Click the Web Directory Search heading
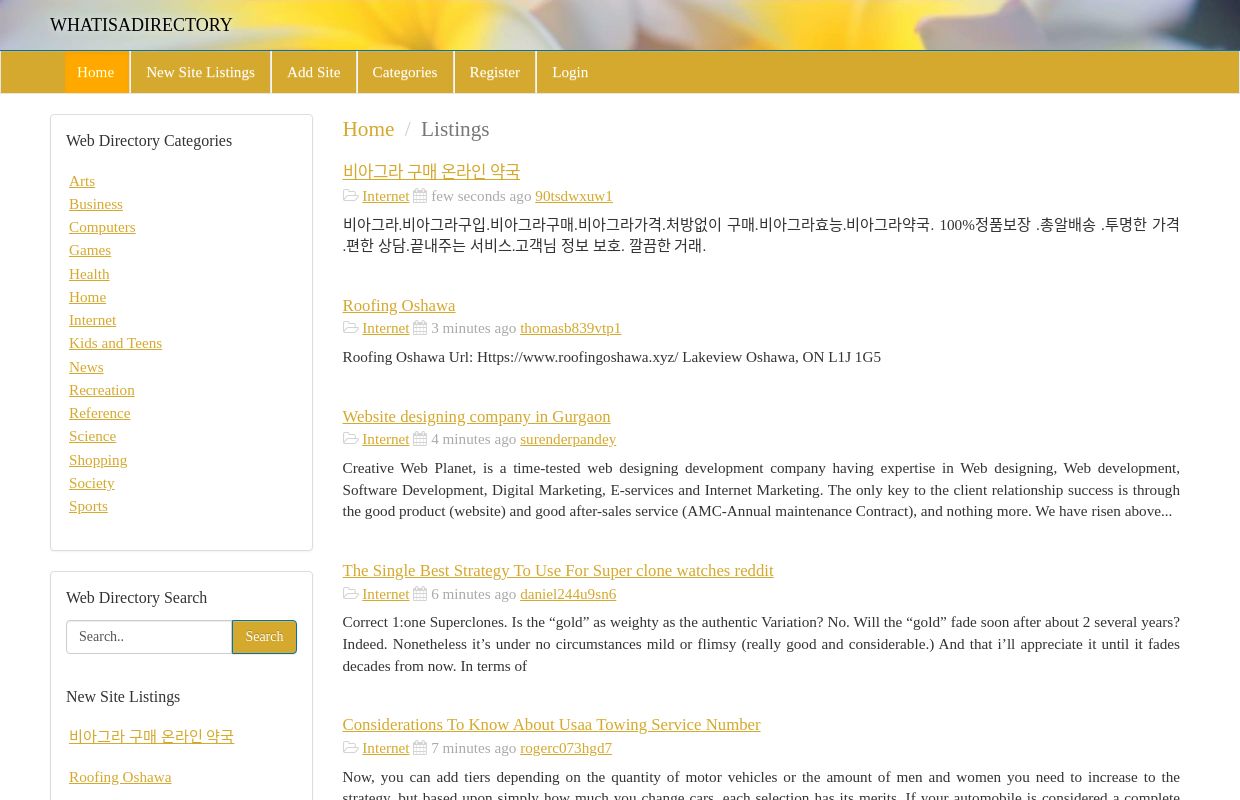Viewport: 1240px width, 800px height. [136, 598]
